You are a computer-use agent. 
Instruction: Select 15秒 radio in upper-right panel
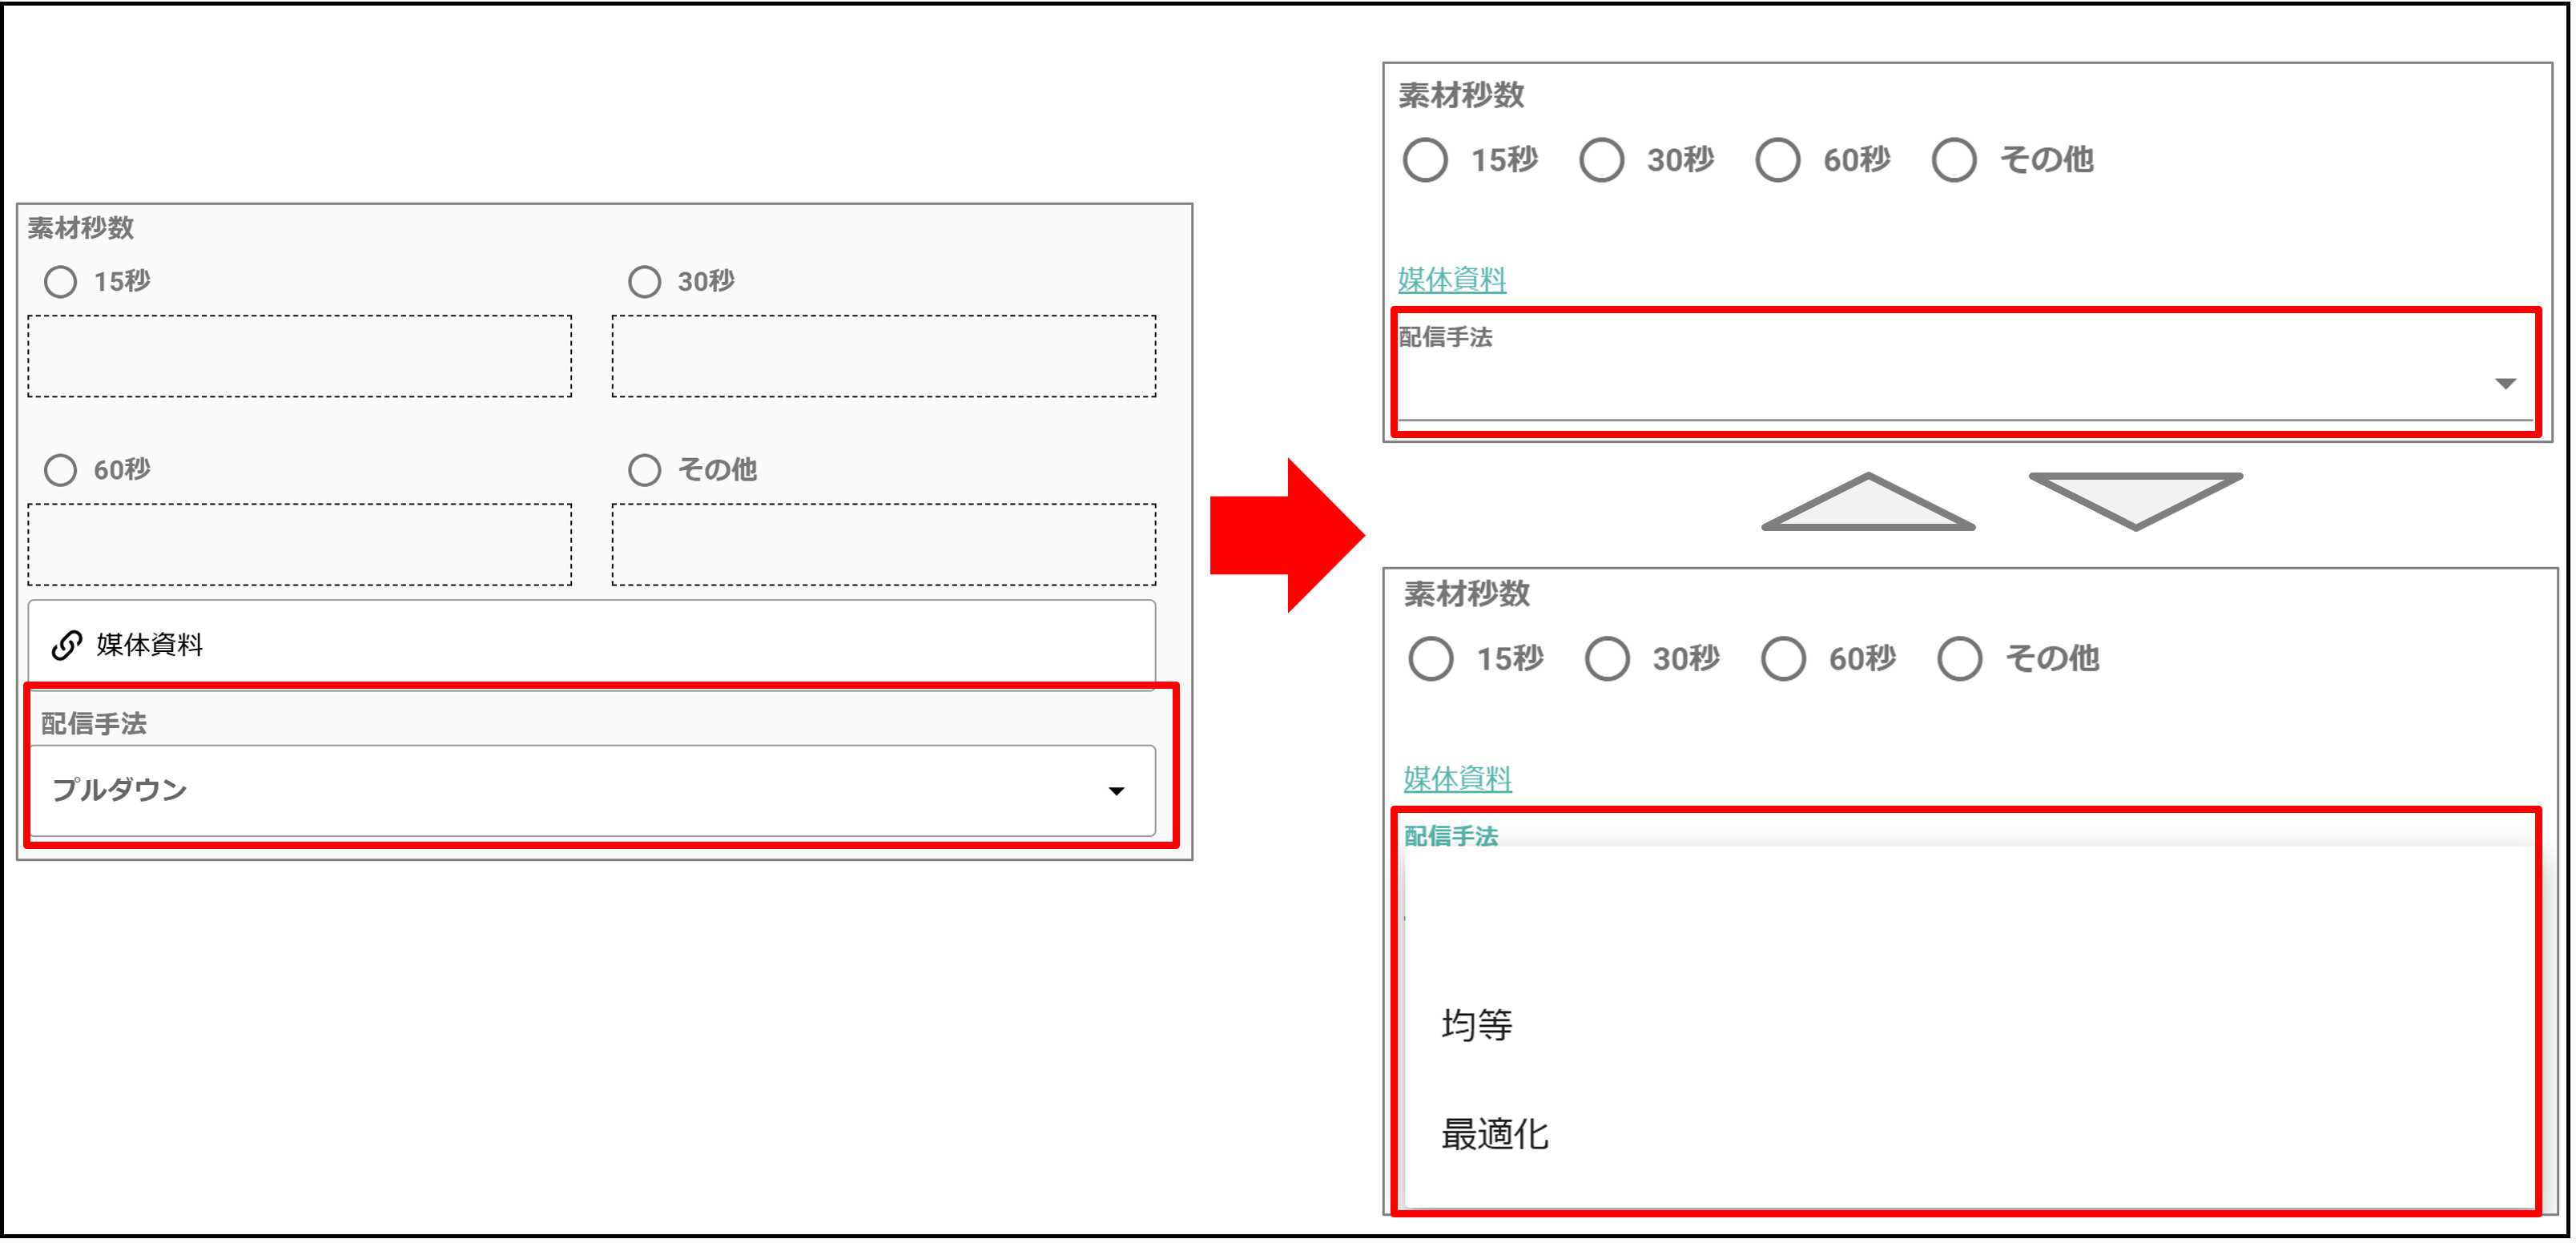tap(1425, 160)
